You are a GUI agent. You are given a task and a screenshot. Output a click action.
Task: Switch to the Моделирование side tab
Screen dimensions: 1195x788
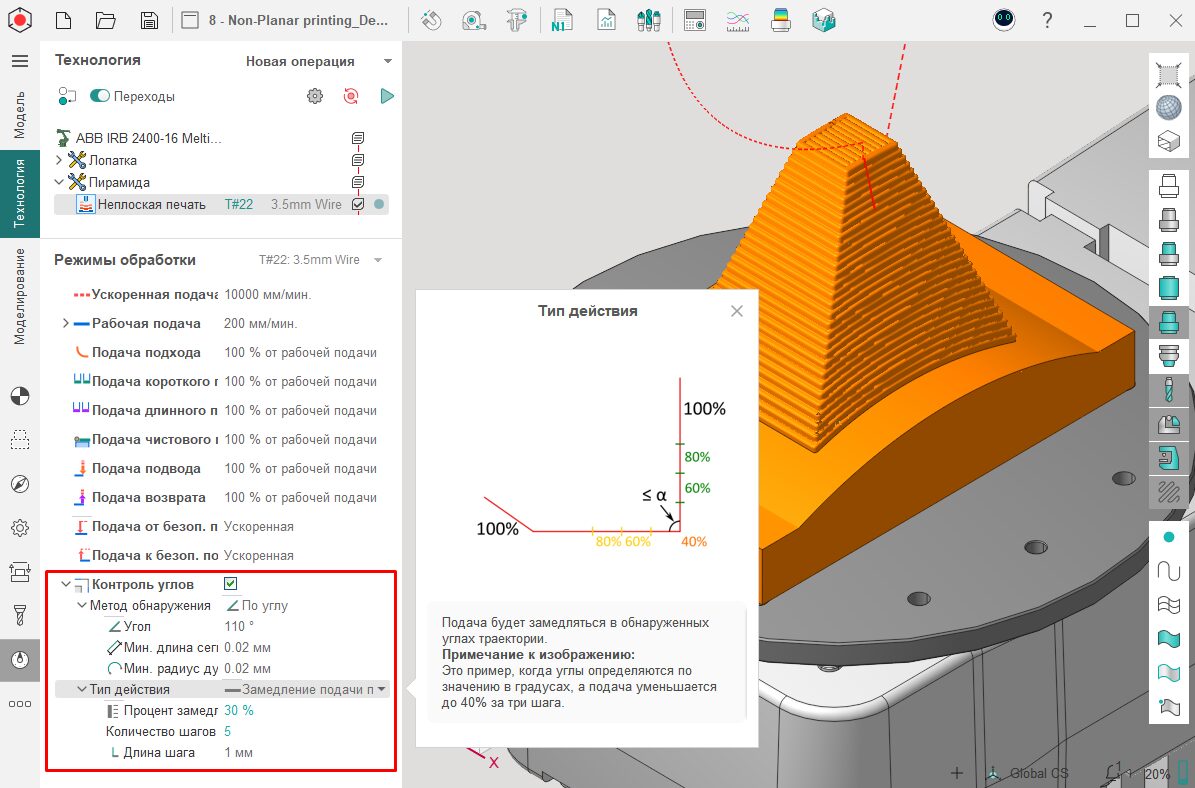click(19, 296)
